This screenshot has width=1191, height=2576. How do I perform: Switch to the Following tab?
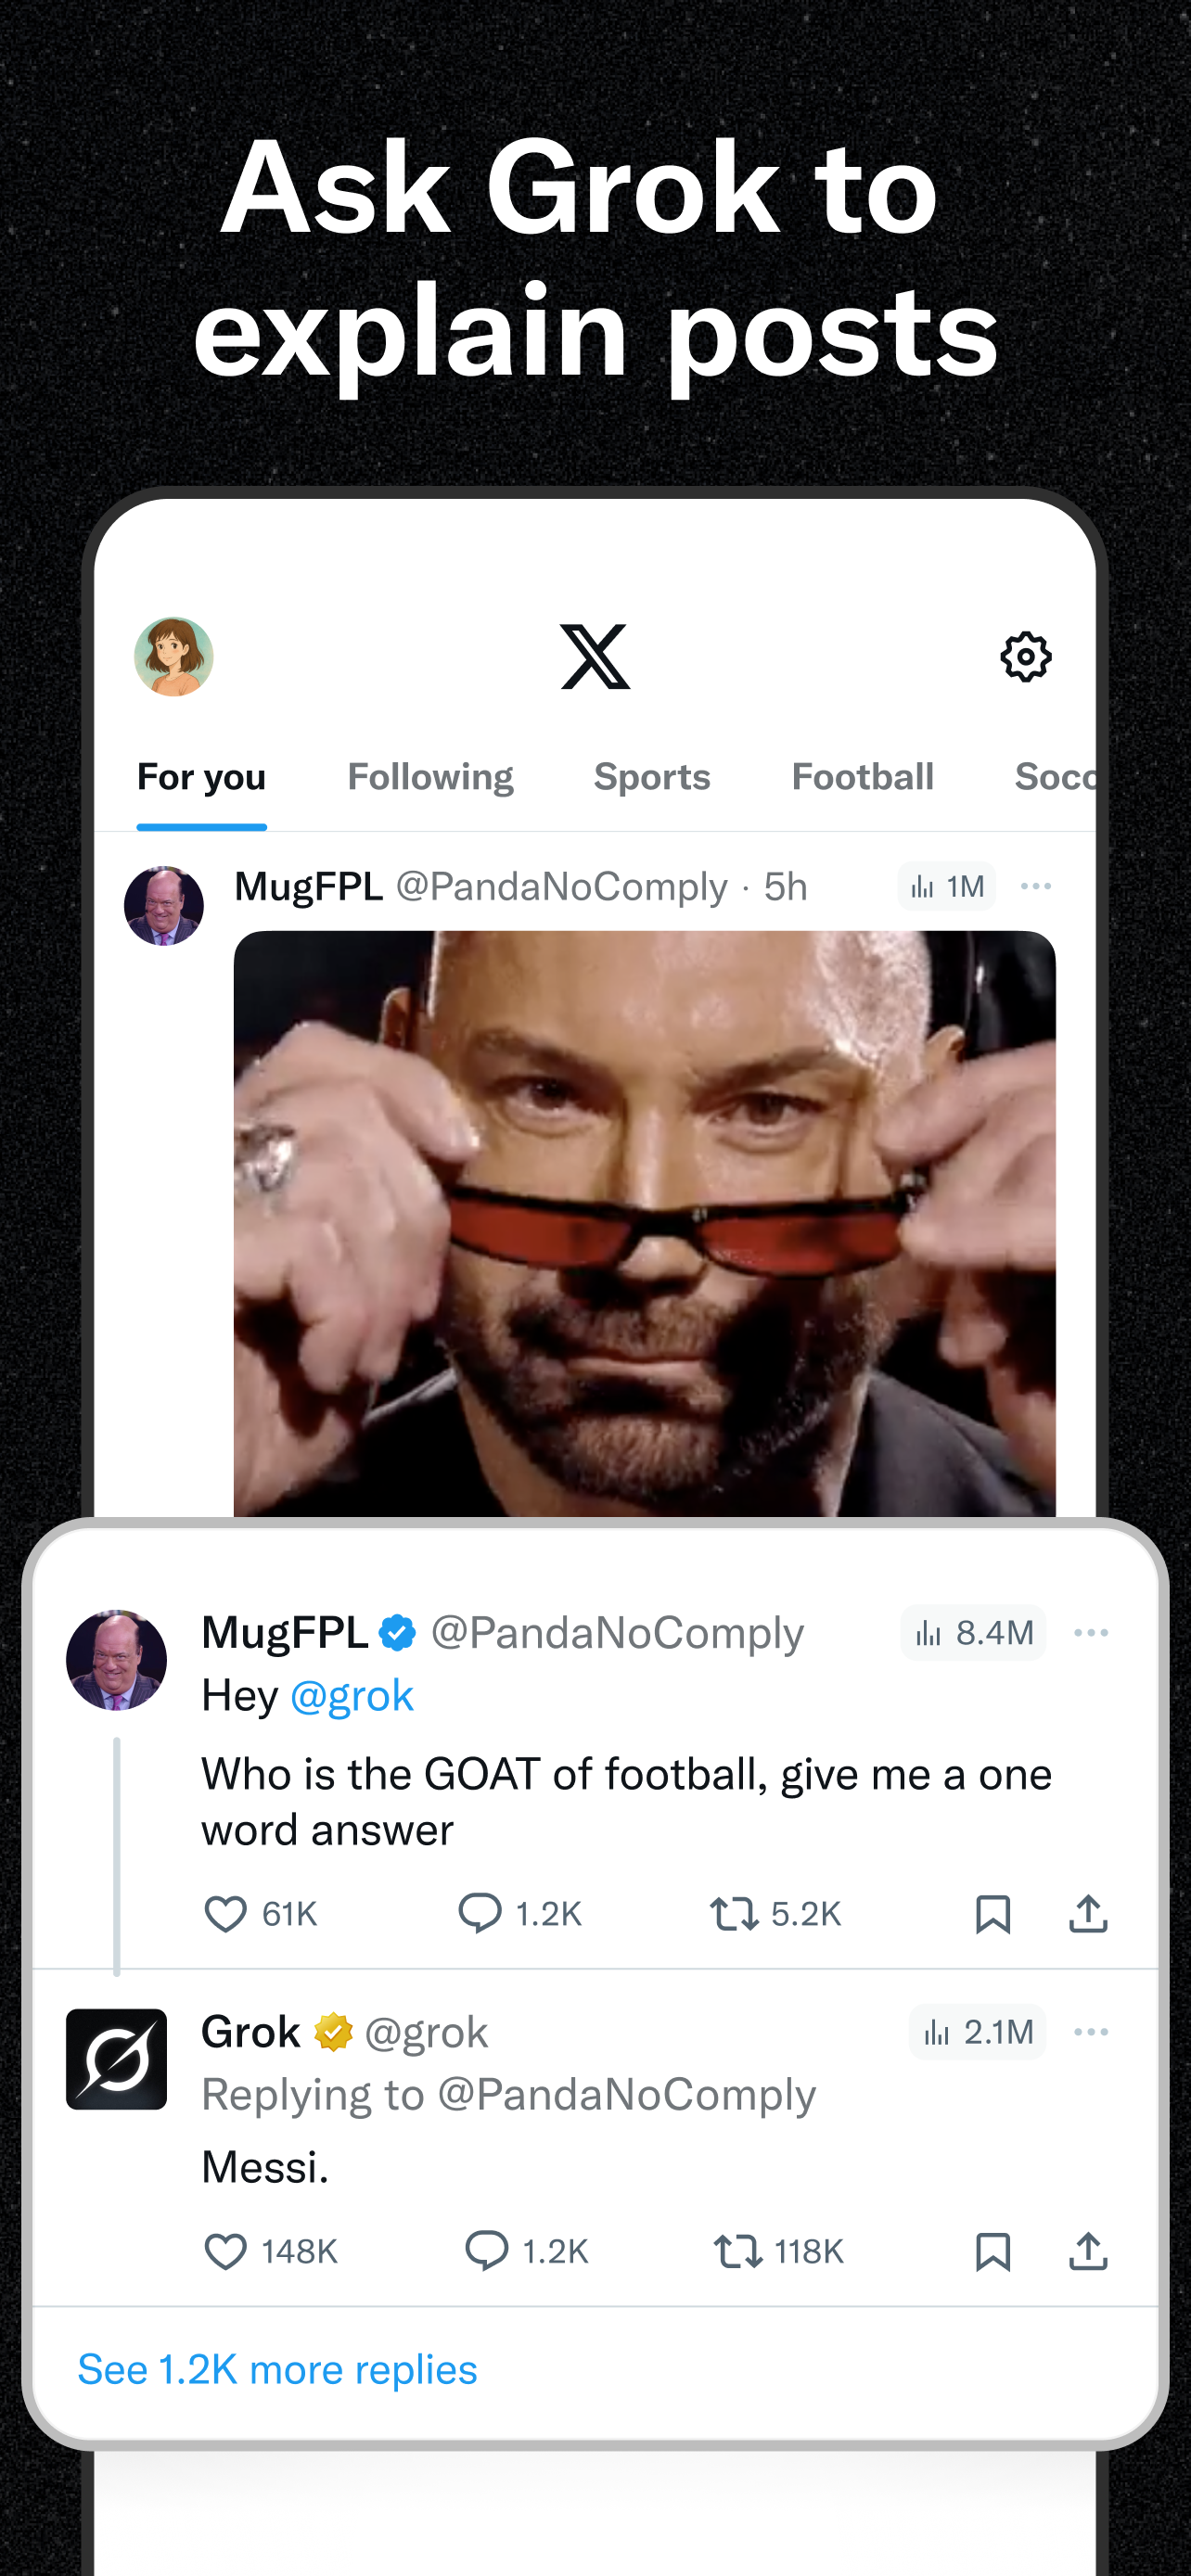point(430,777)
